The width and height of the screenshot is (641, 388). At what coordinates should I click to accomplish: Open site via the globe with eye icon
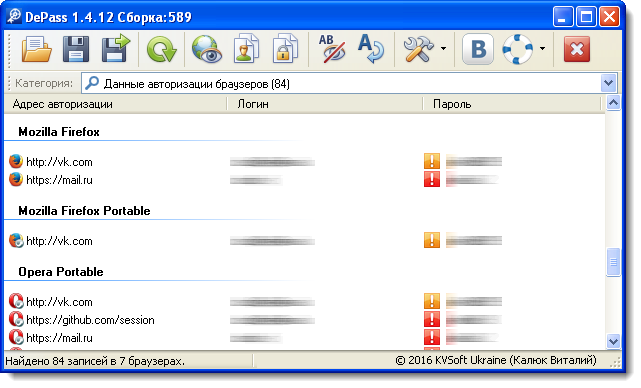[207, 49]
